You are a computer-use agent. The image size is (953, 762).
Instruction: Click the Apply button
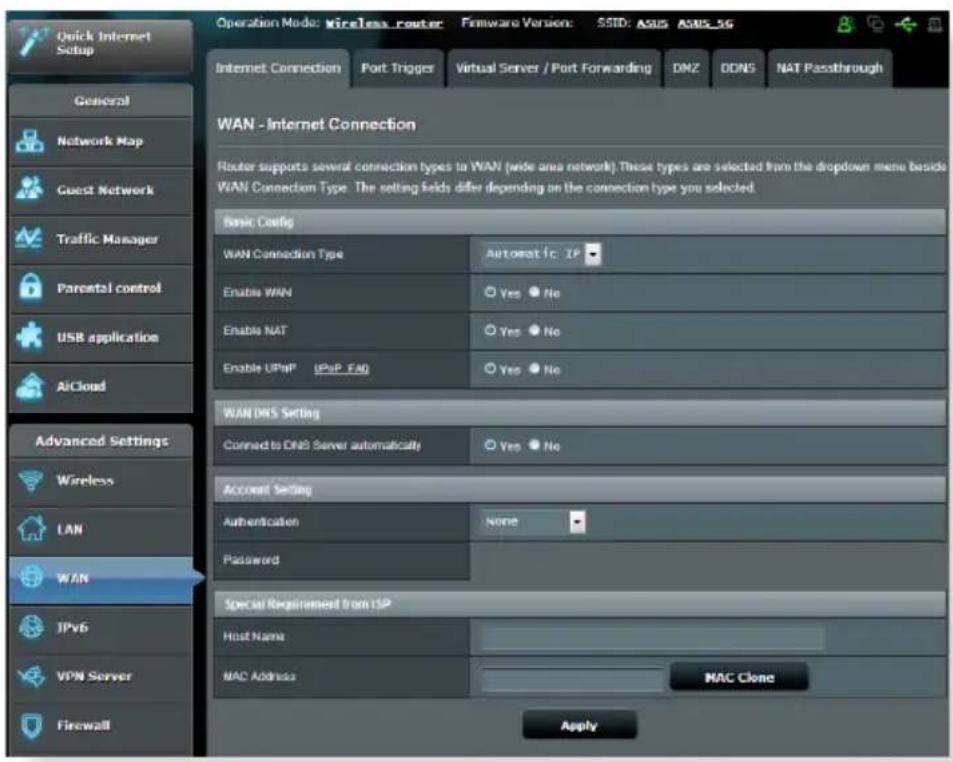coord(579,726)
